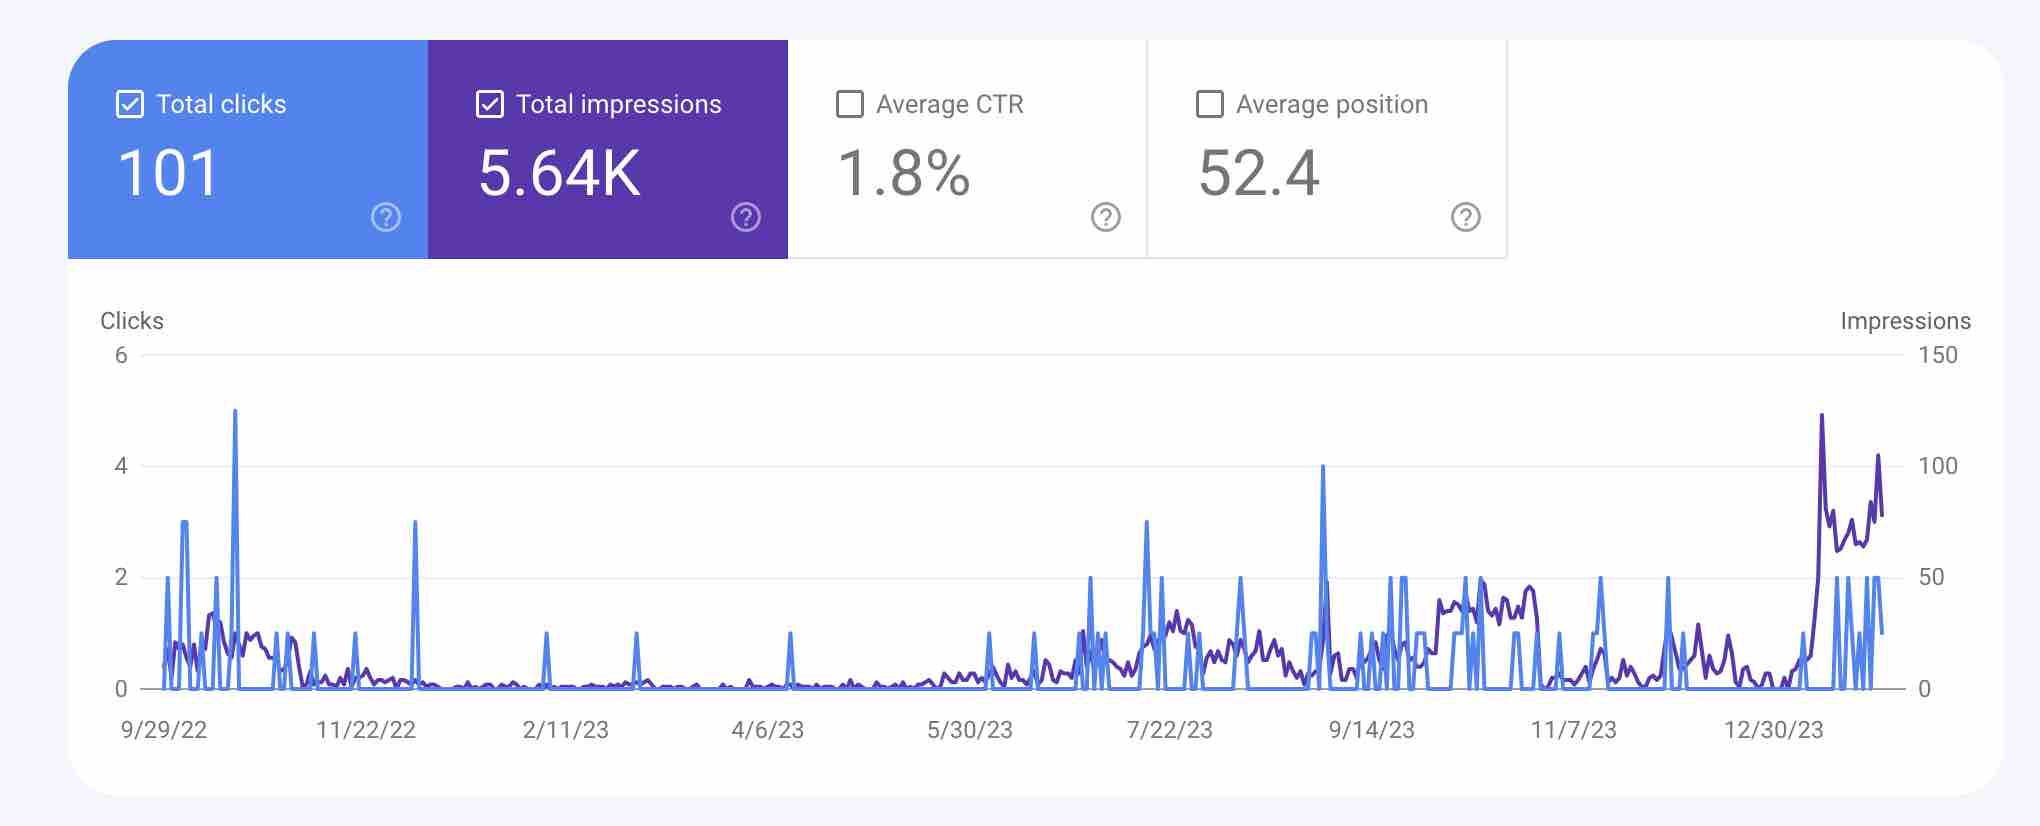The width and height of the screenshot is (2040, 826).
Task: Click the Average position help question mark
Action: (x=1466, y=217)
